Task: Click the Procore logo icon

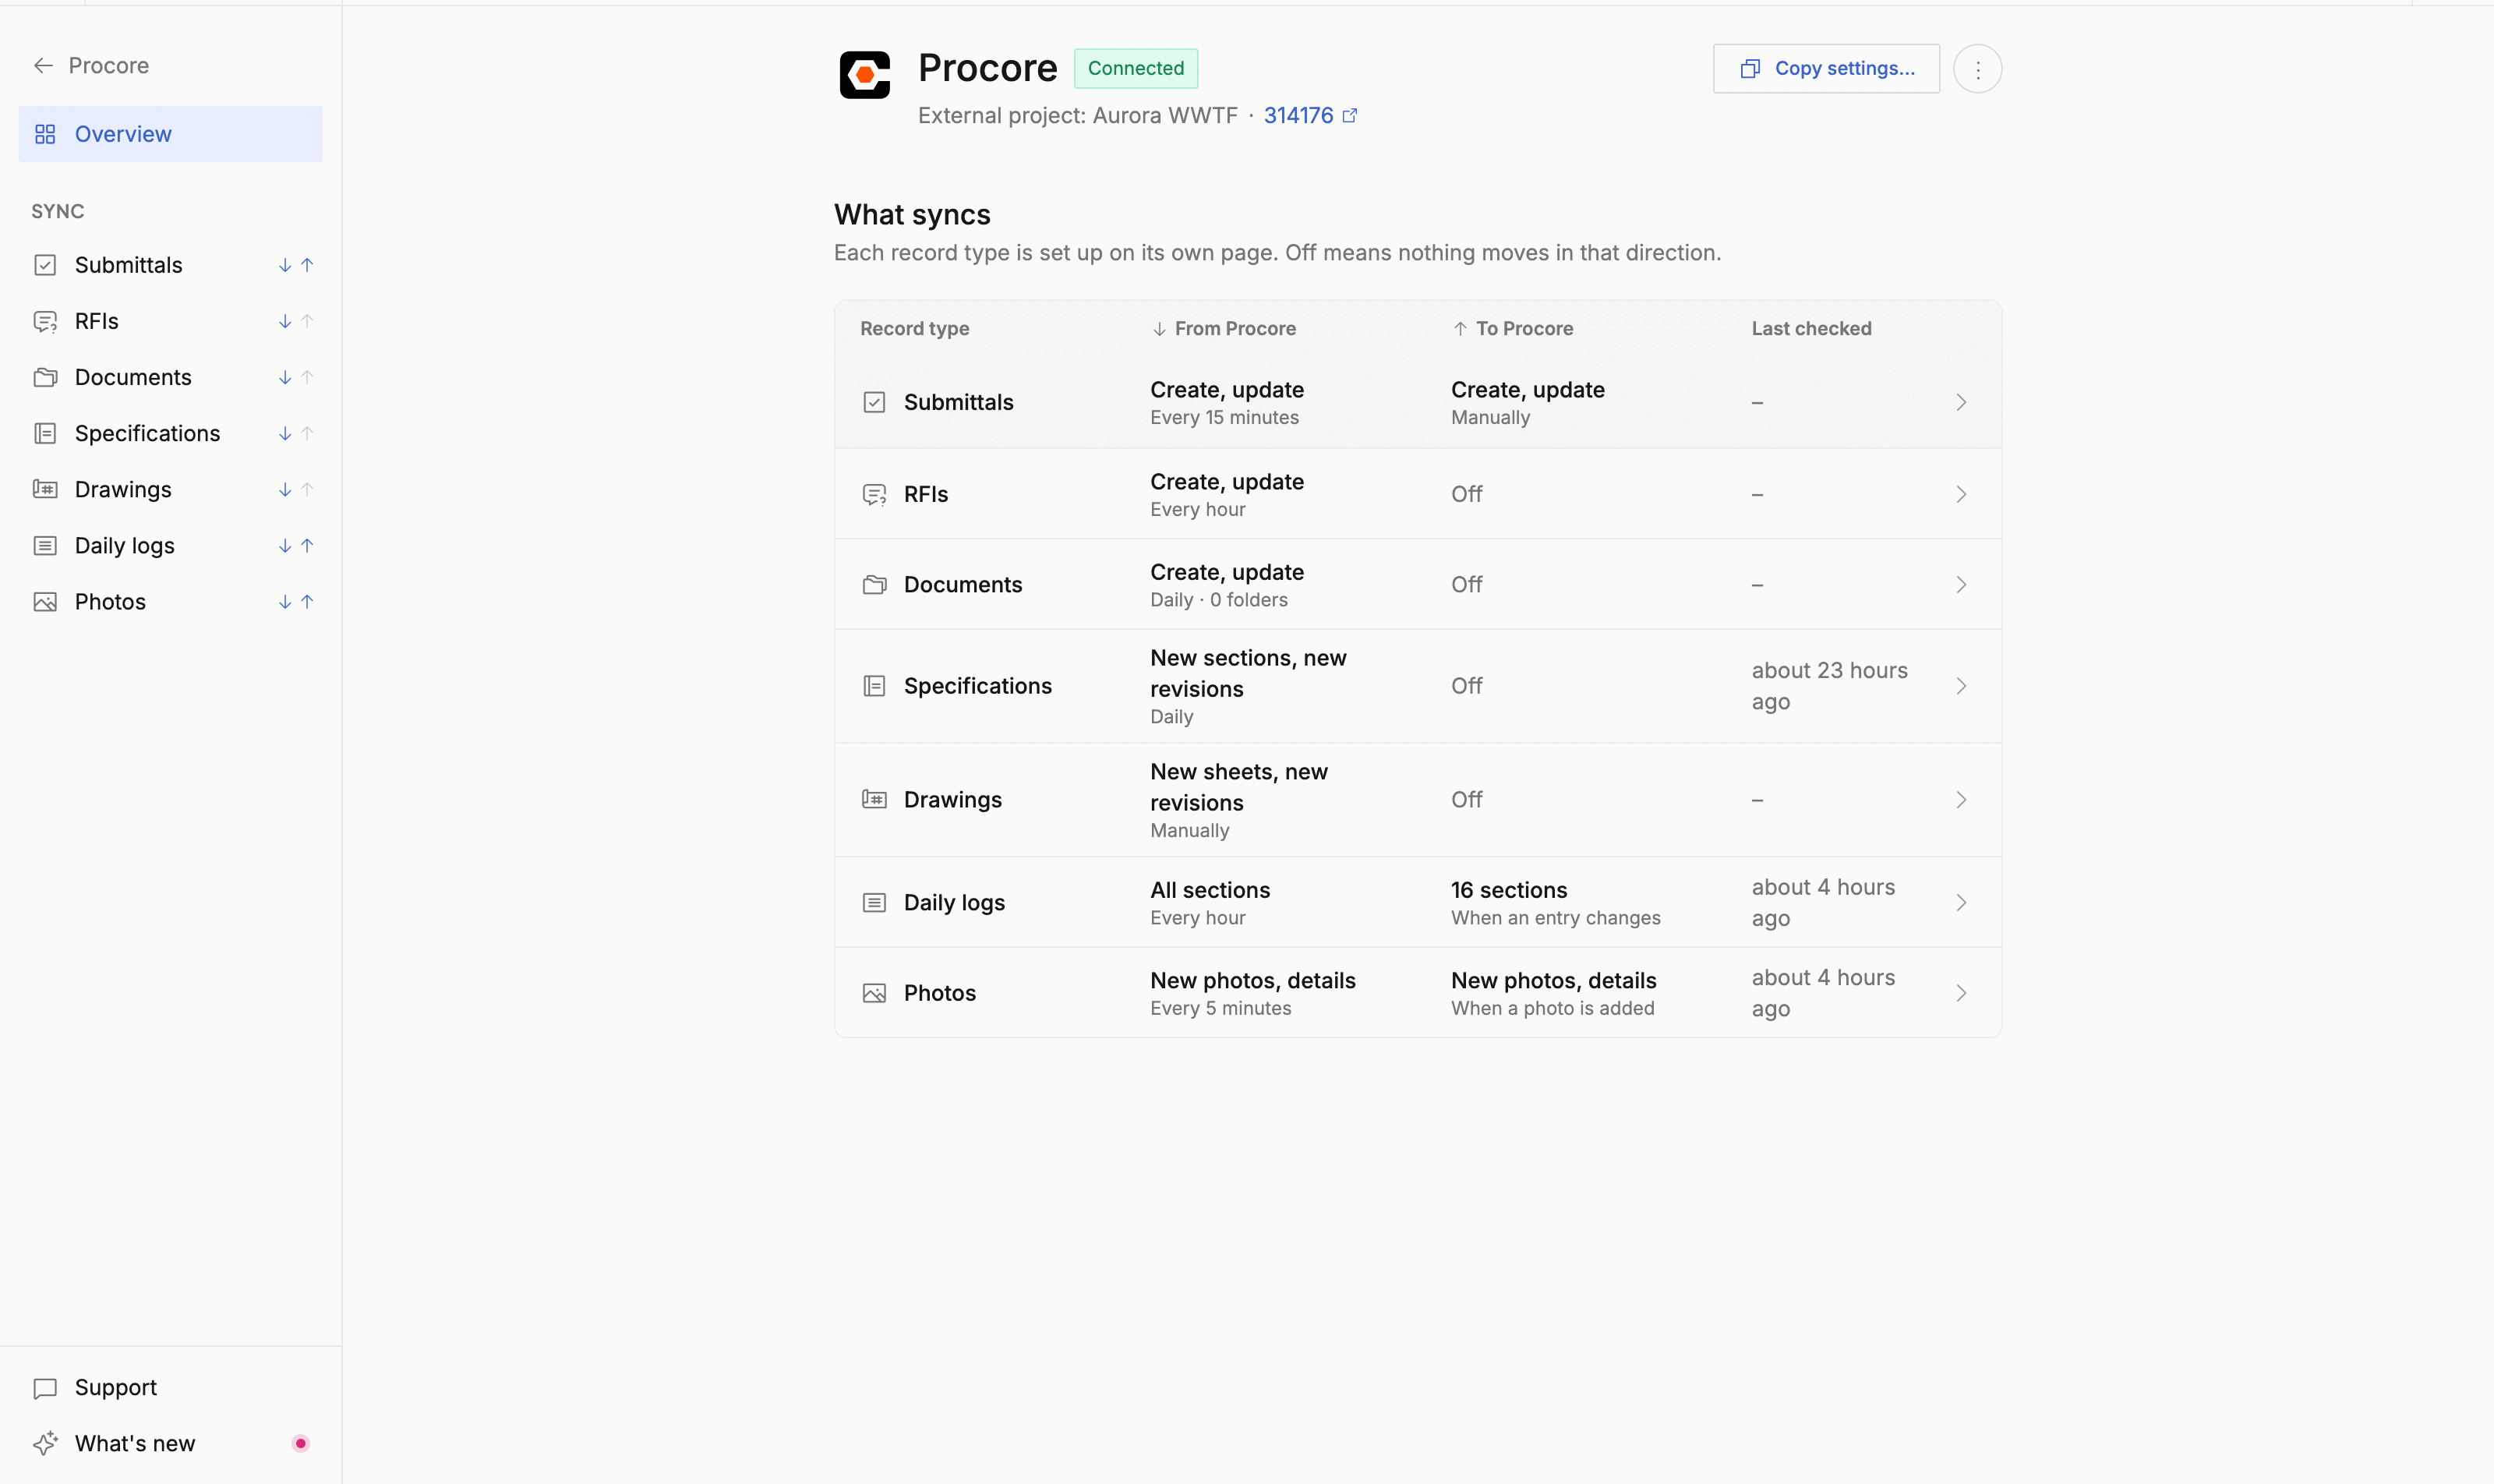Action: (865, 75)
